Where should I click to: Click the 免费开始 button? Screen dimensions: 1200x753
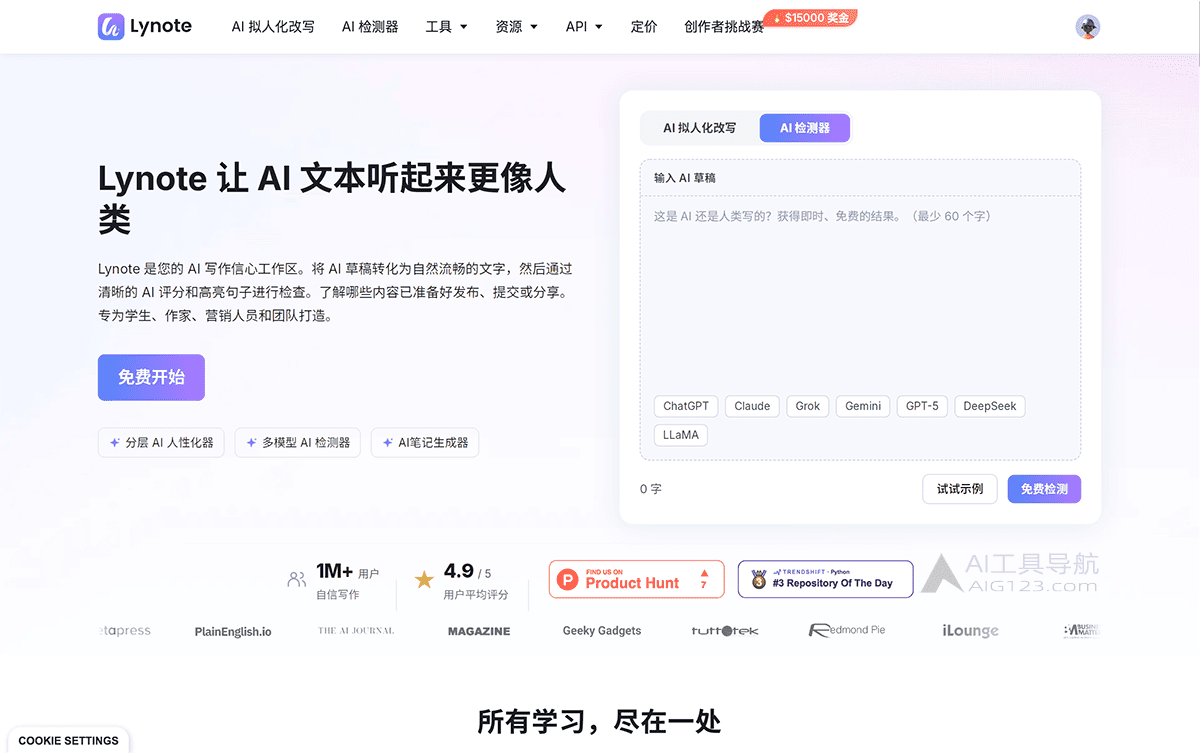(151, 377)
